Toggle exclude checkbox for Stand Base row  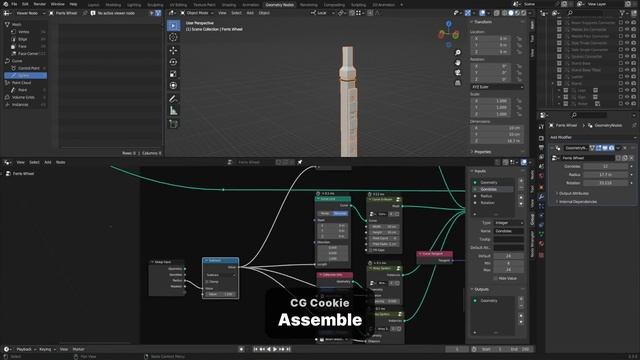coord(621,63)
